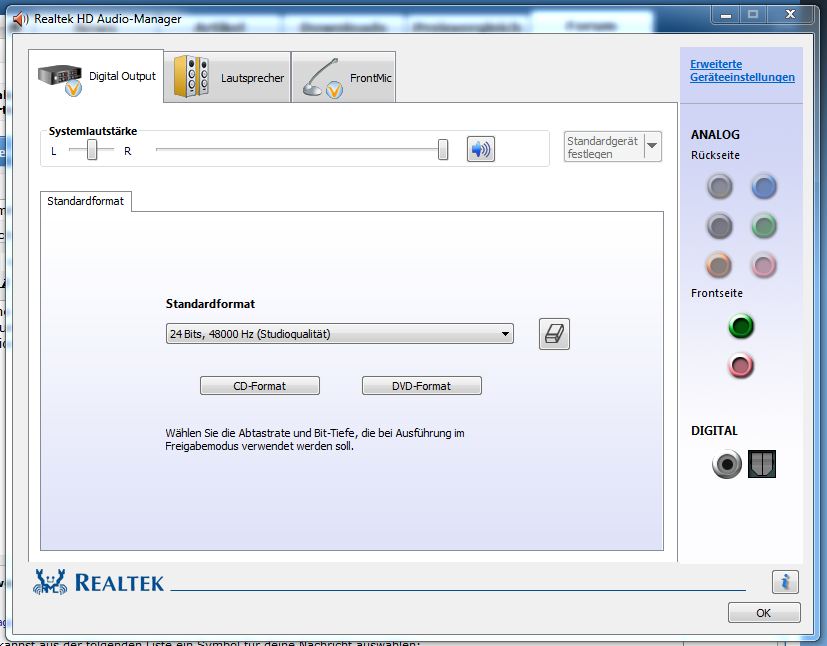
Task: Click the front green headphone jack
Action: (741, 326)
